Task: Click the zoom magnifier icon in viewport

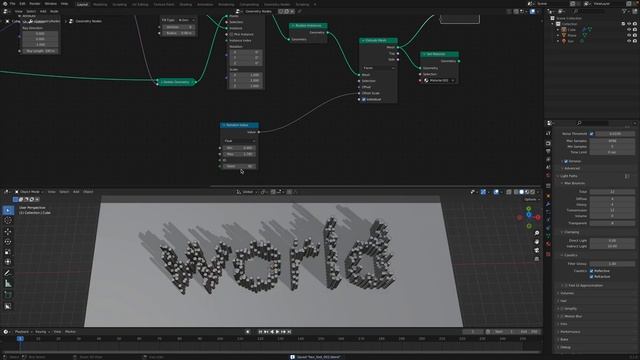Action: click(x=537, y=233)
